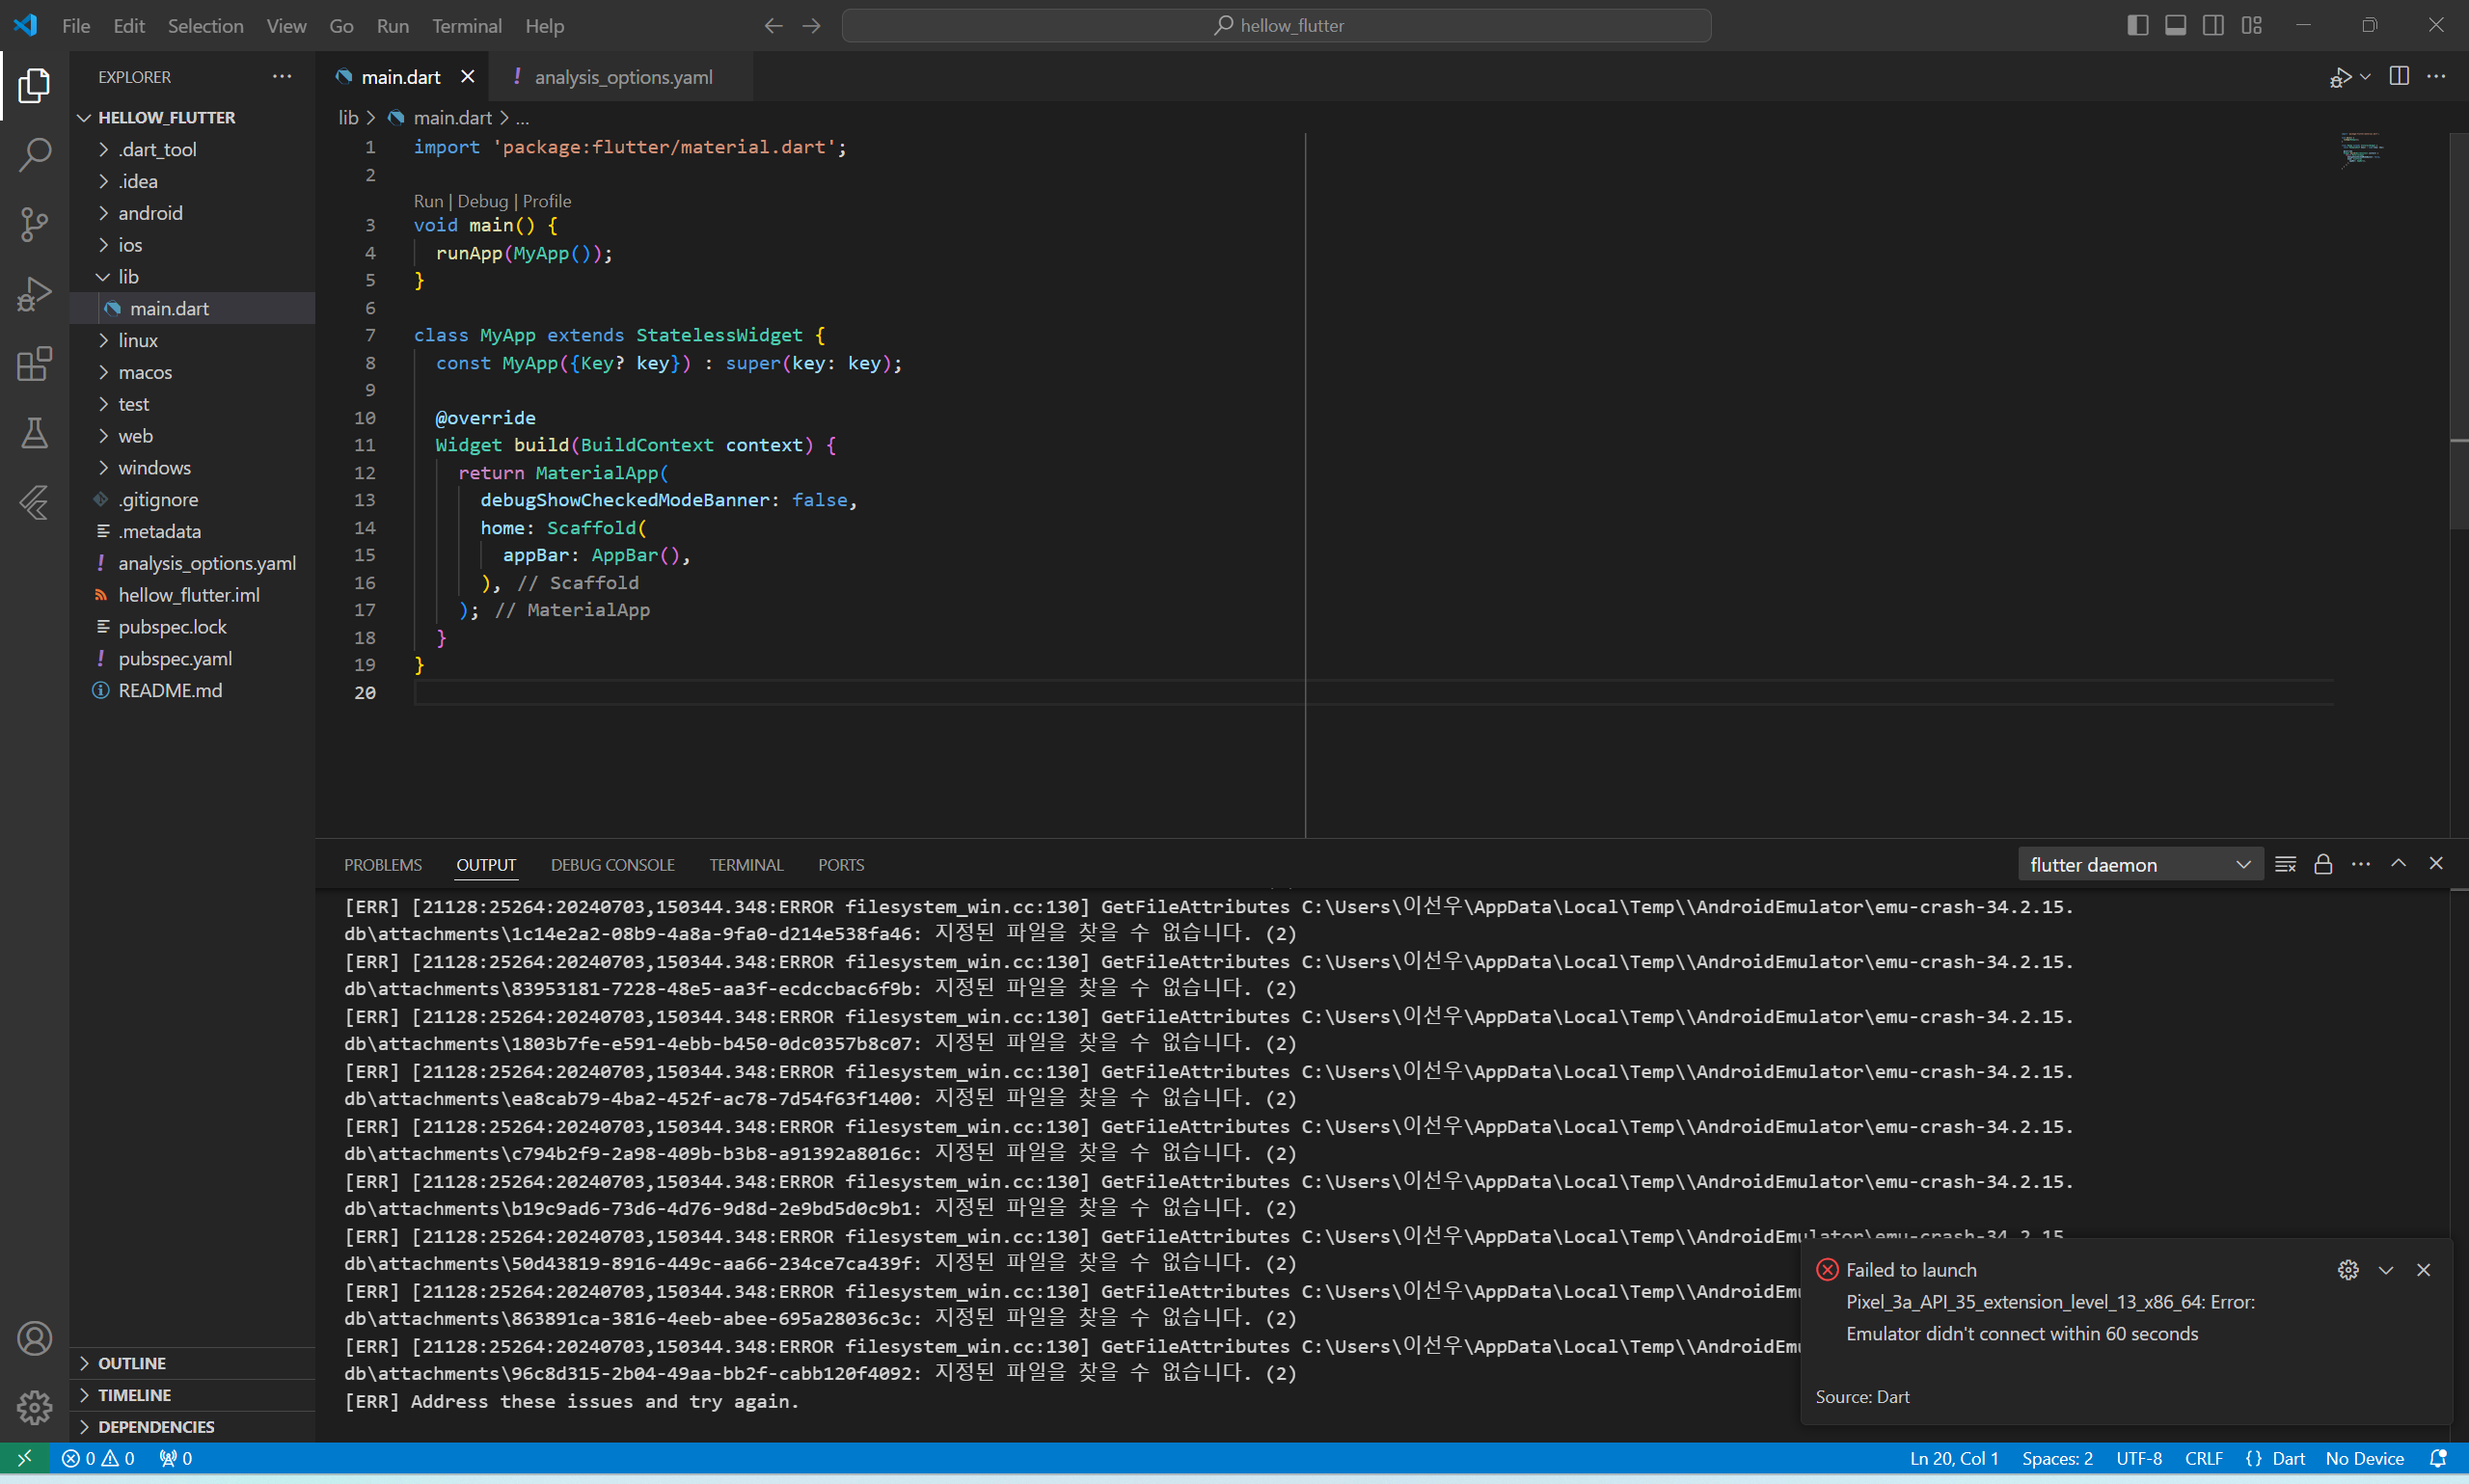The image size is (2469, 1484).
Task: Toggle the bottom Panel visibility
Action: click(x=2175, y=25)
